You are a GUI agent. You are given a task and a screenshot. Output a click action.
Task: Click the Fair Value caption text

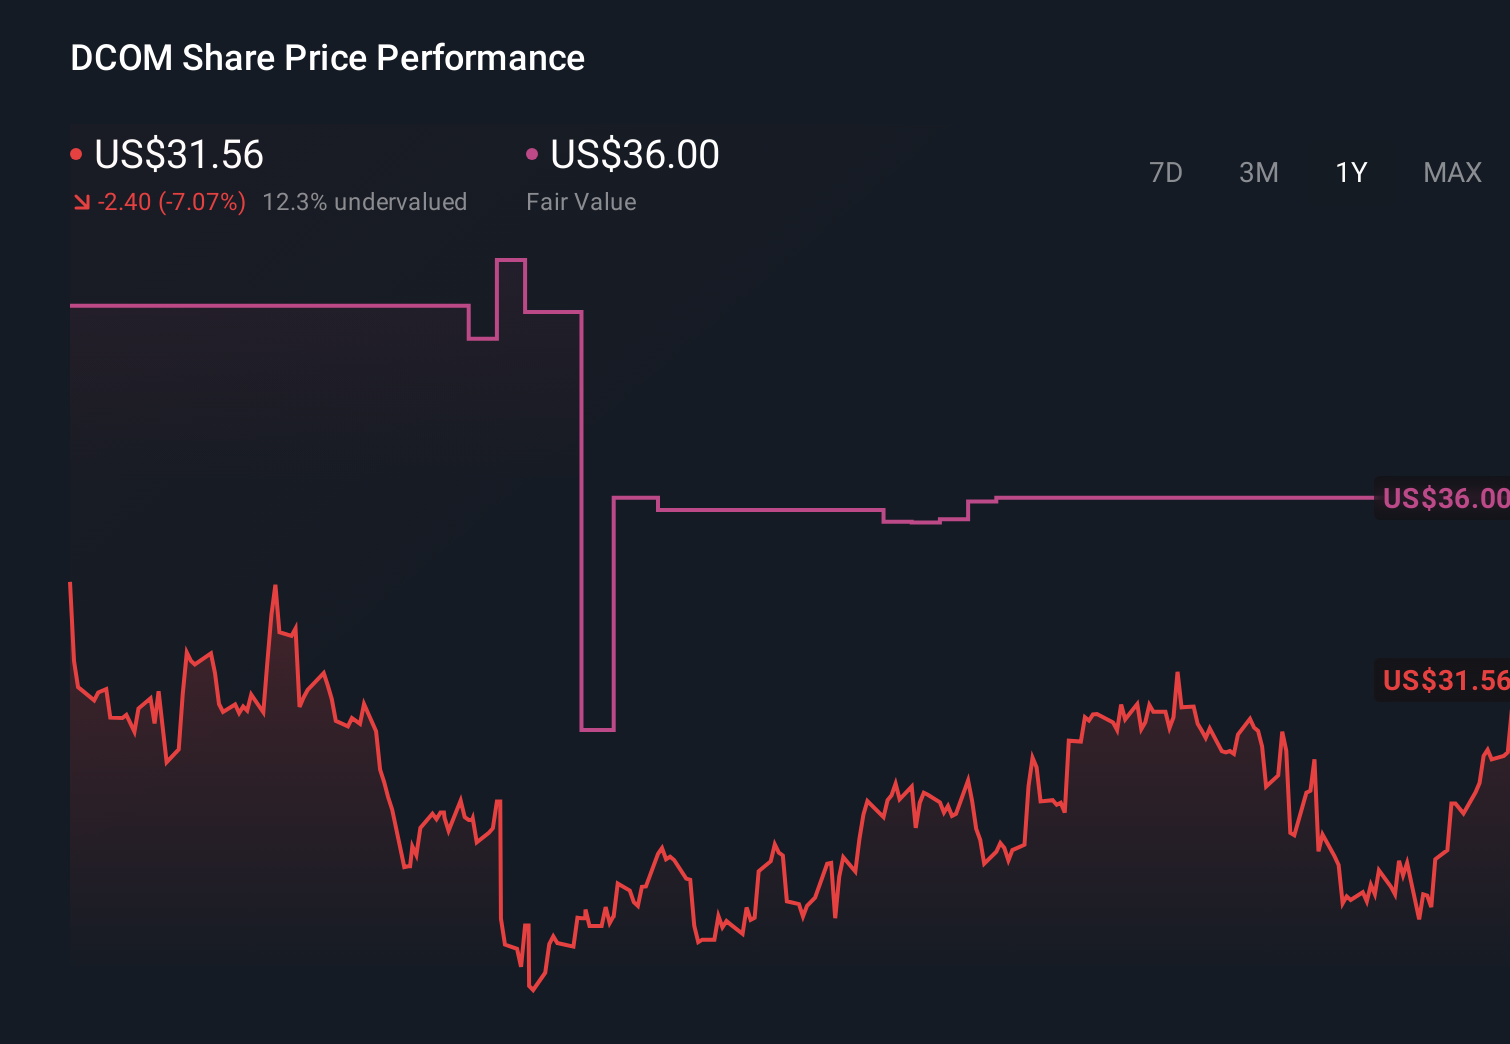[x=581, y=202]
